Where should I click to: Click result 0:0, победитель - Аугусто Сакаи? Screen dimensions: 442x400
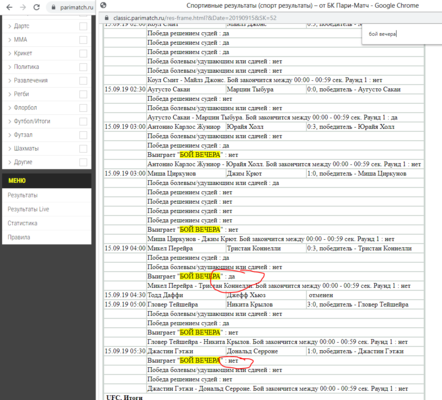[365, 89]
